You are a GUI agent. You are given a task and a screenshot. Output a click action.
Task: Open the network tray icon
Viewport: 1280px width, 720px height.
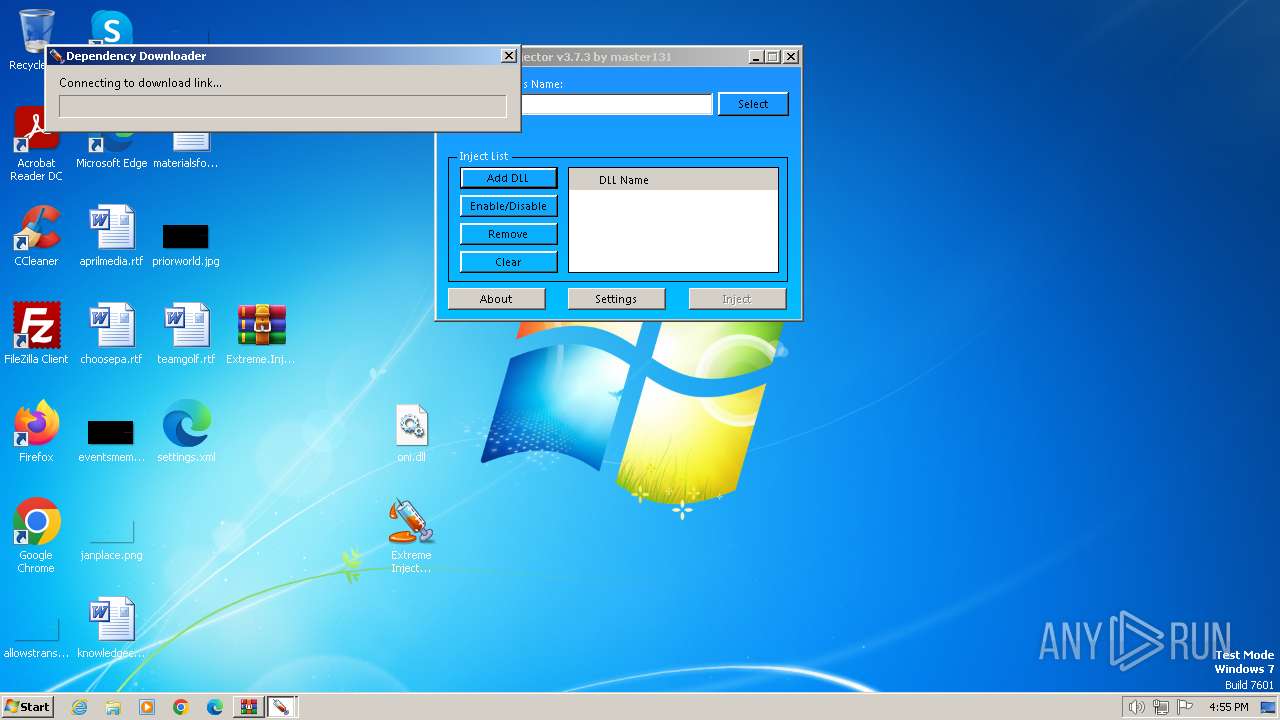1160,707
